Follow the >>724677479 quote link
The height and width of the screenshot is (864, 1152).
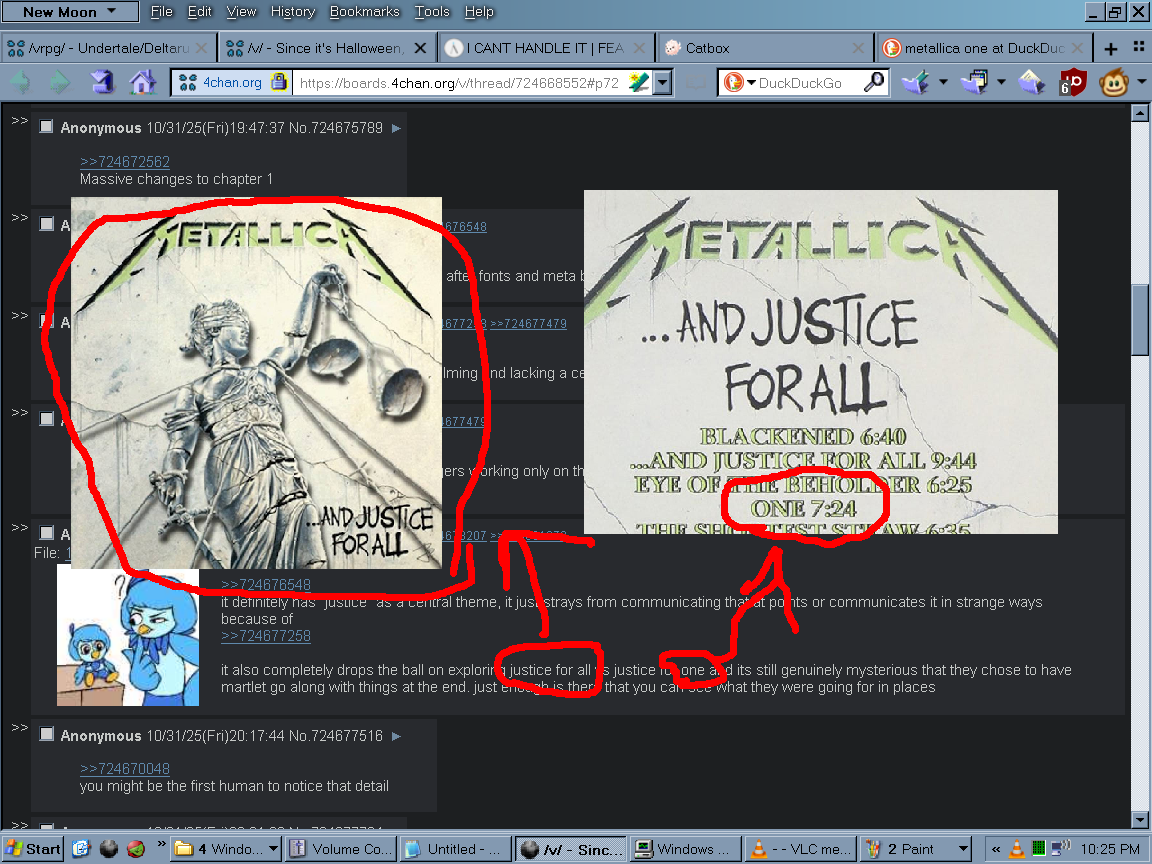[528, 323]
